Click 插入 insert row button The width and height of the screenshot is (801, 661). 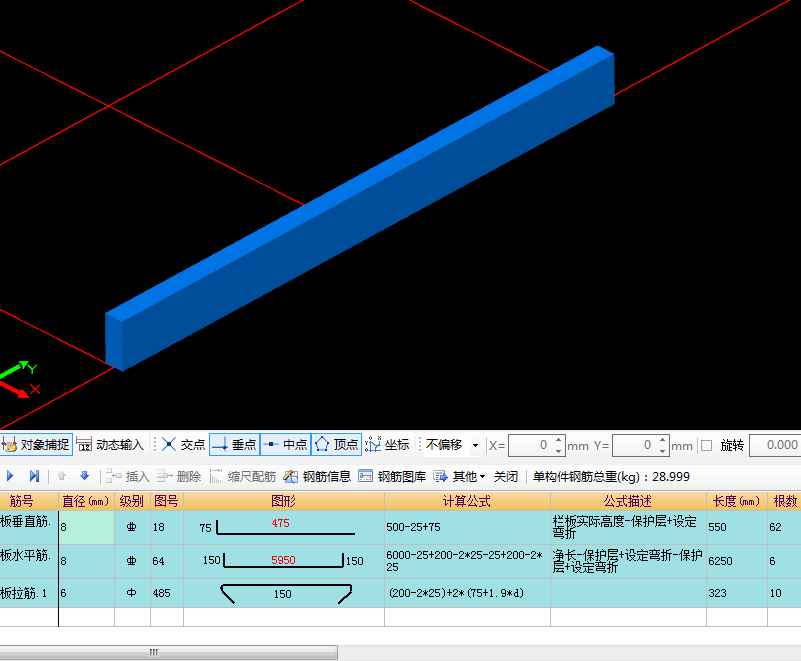click(x=127, y=477)
